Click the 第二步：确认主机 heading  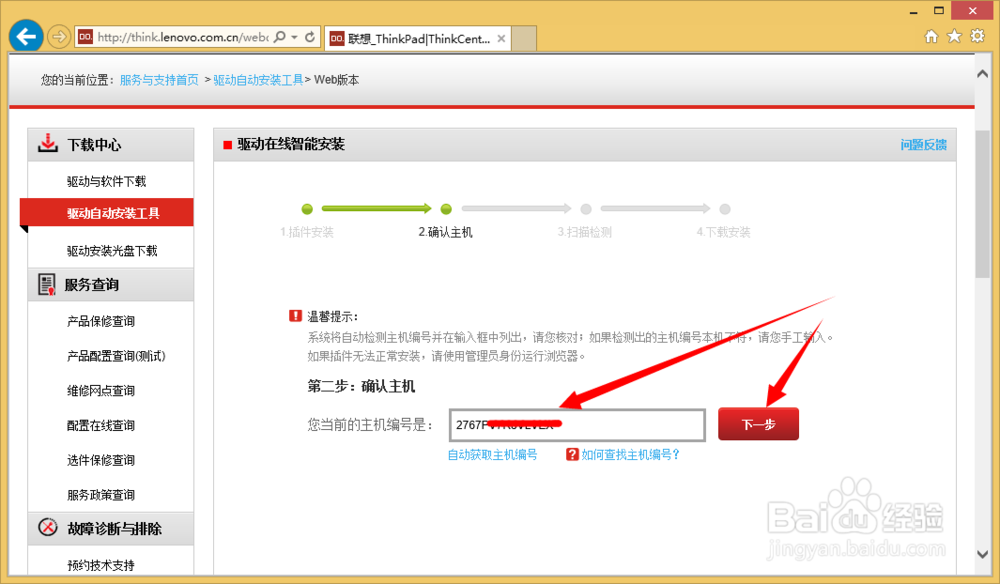click(x=361, y=386)
